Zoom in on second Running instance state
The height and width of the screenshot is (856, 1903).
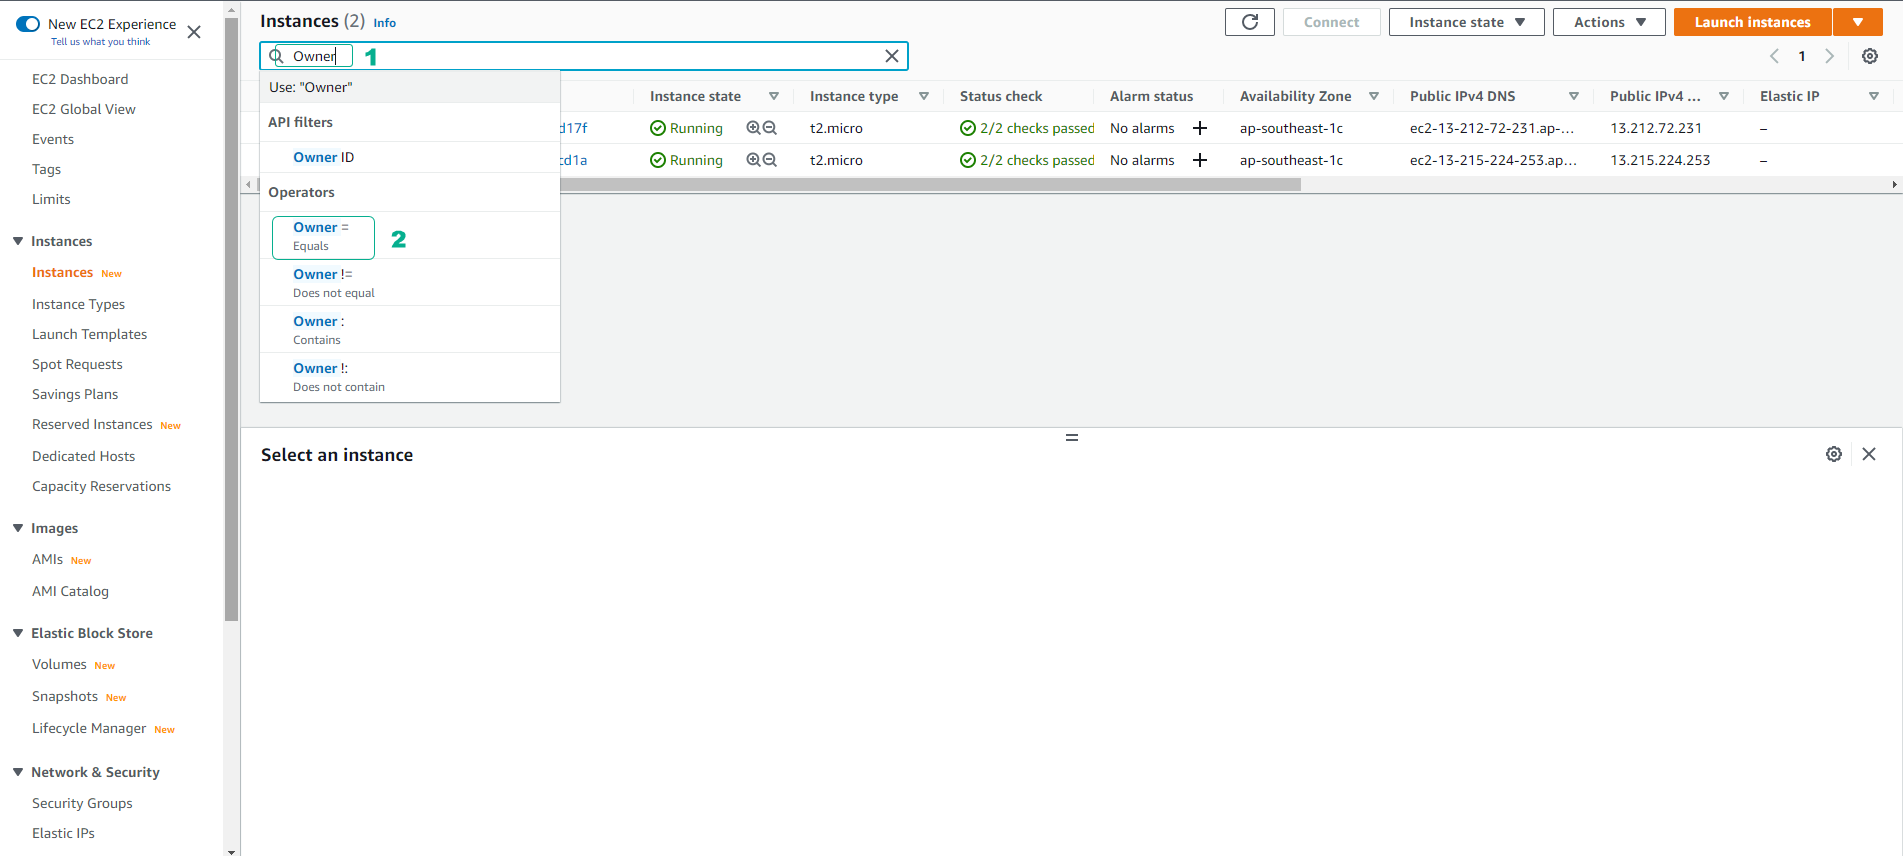[x=753, y=160]
